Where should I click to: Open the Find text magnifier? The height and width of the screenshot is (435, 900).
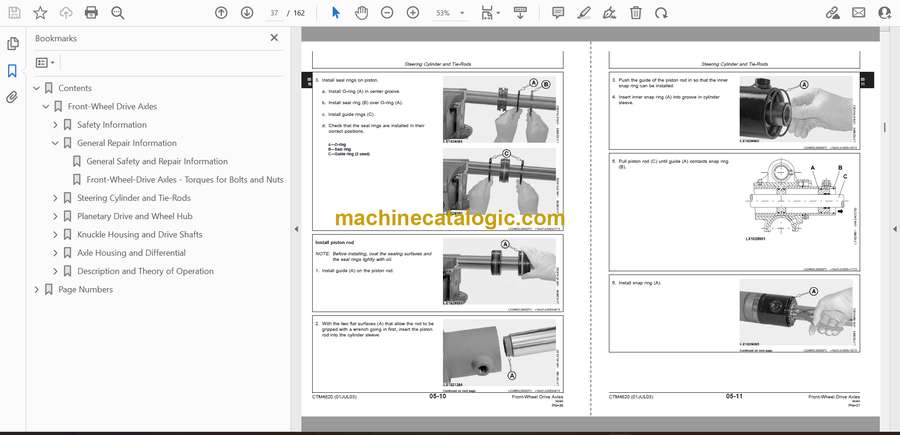[118, 13]
